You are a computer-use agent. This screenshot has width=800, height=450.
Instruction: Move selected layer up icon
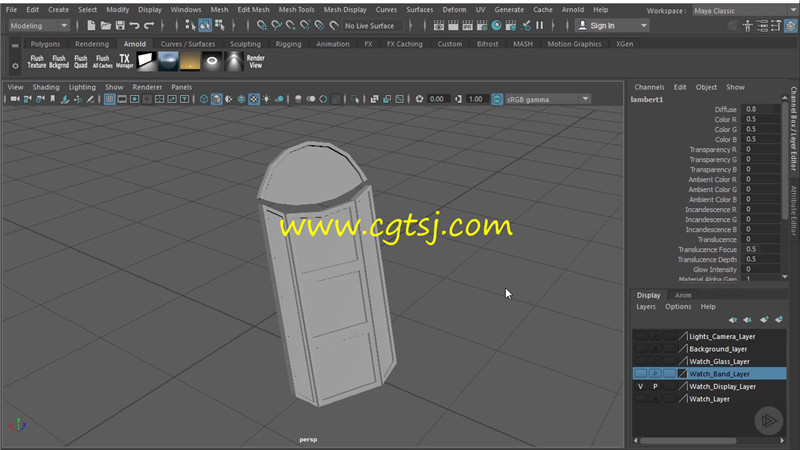(x=733, y=320)
